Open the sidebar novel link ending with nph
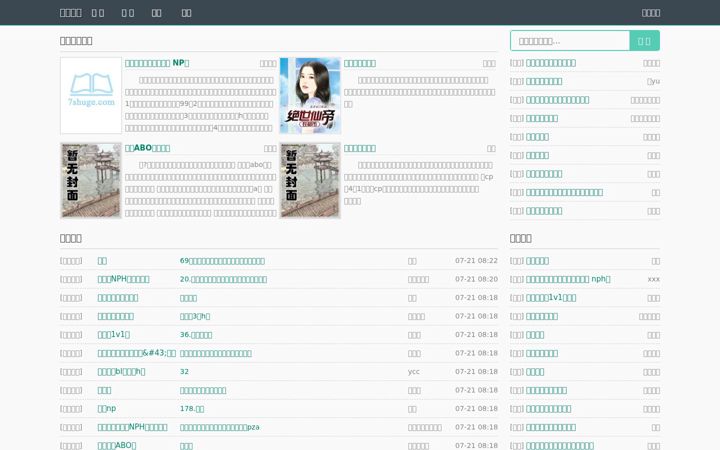Image resolution: width=720 pixels, height=450 pixels. tap(568, 279)
